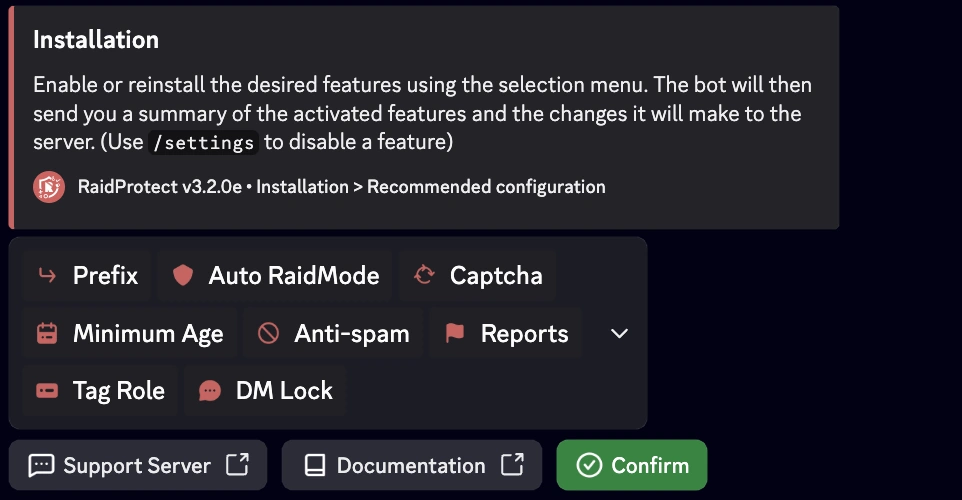Choose the Auto RaidMode menu option

pos(275,276)
